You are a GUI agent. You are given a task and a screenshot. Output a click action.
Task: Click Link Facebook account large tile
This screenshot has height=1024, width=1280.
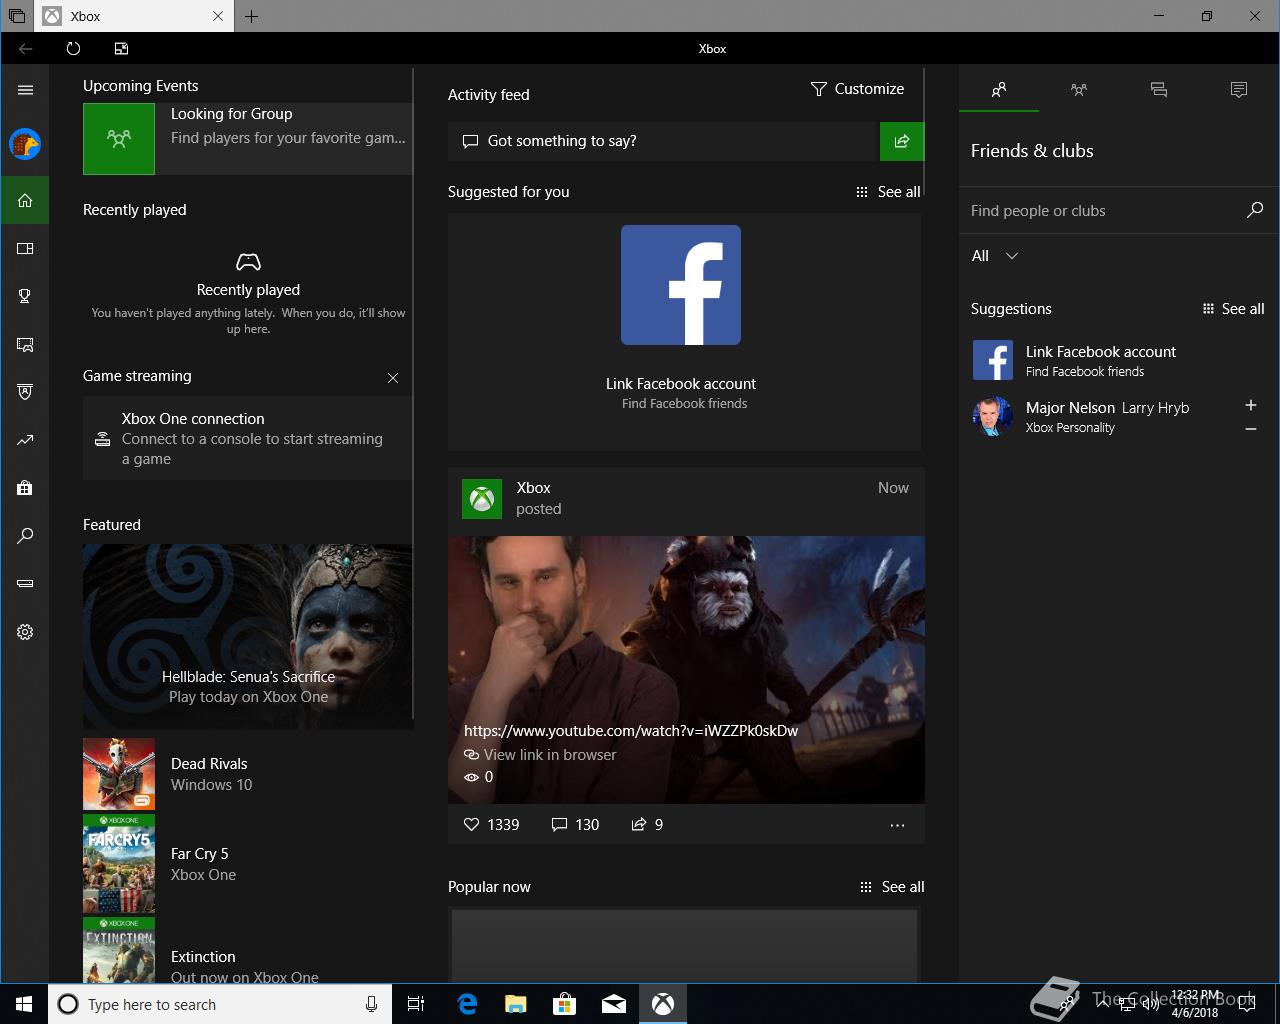[684, 331]
